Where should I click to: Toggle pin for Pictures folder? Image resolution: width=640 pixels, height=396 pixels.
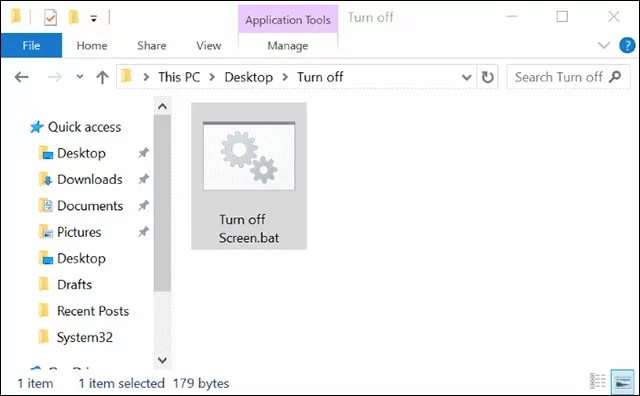(x=143, y=232)
